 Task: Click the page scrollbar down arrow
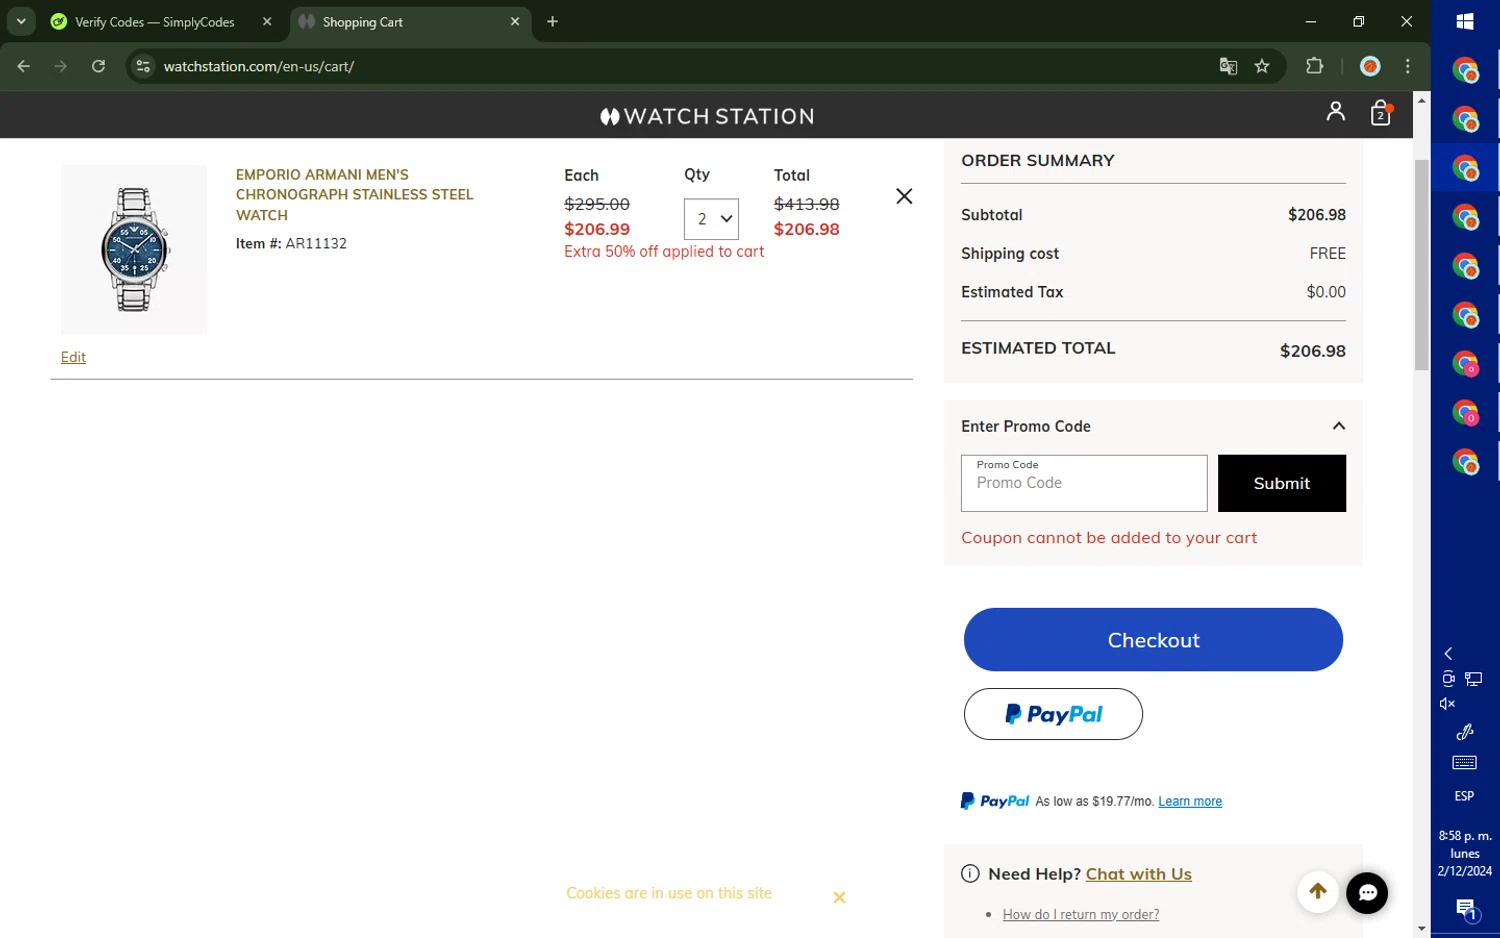[x=1421, y=929]
